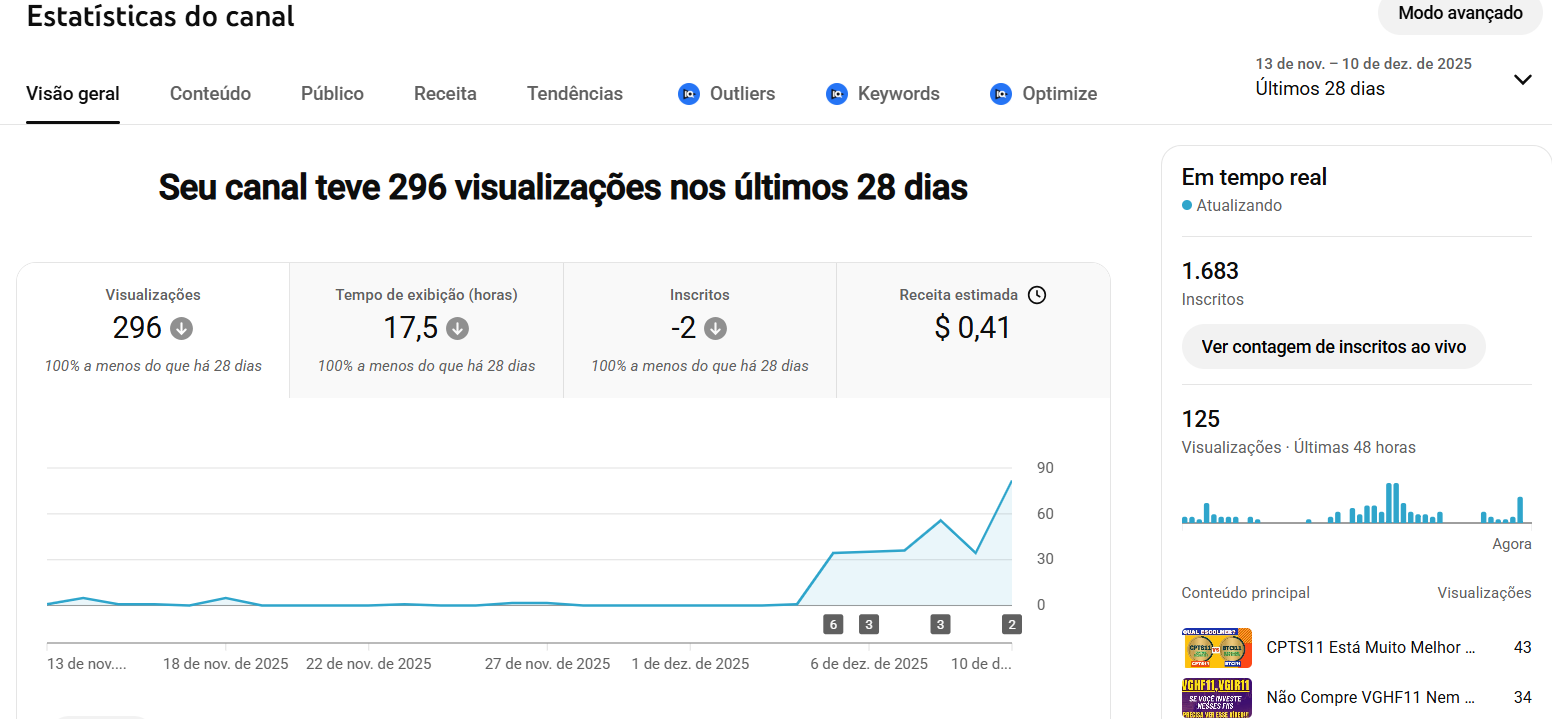The image size is (1552, 719).
Task: Select the Receita estimada metric card
Action: coord(972,330)
